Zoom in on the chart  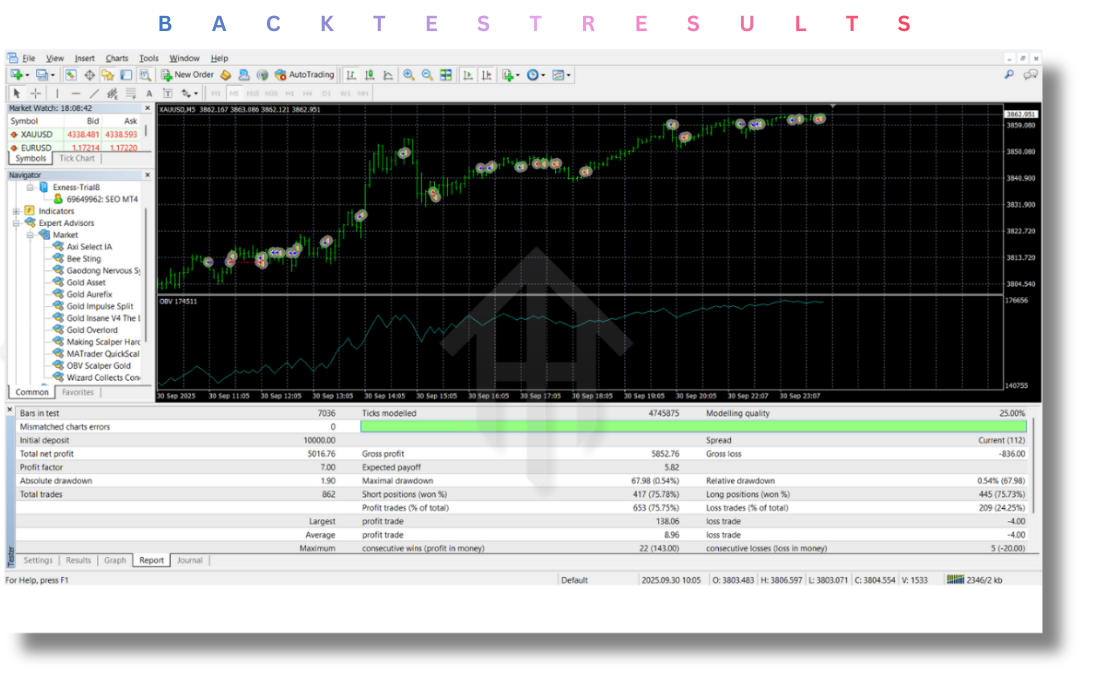409,75
